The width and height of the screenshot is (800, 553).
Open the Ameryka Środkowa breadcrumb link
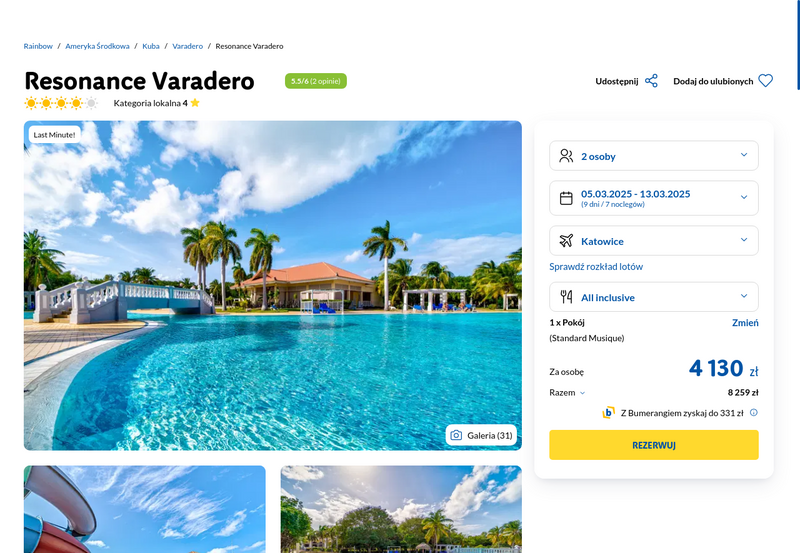pos(97,46)
